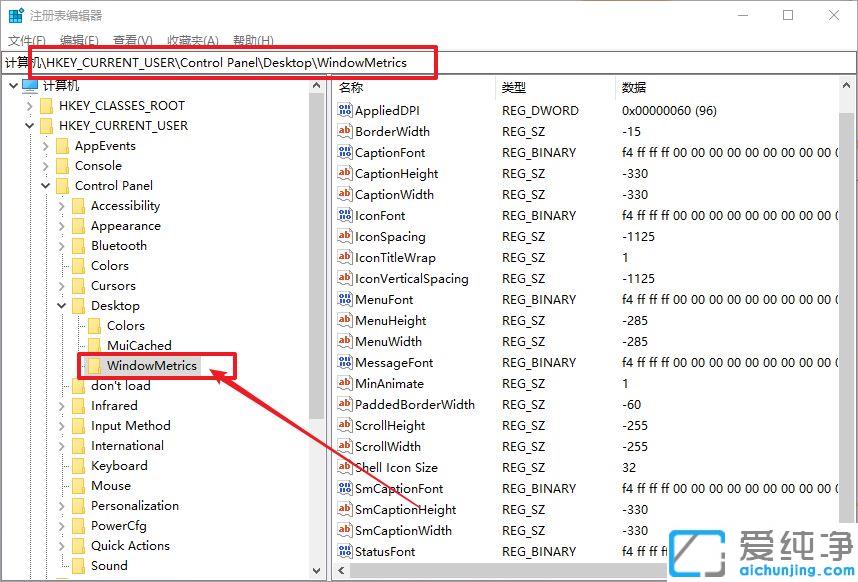Open the 查看(V) menu
Image resolution: width=858 pixels, height=582 pixels.
click(x=133, y=40)
